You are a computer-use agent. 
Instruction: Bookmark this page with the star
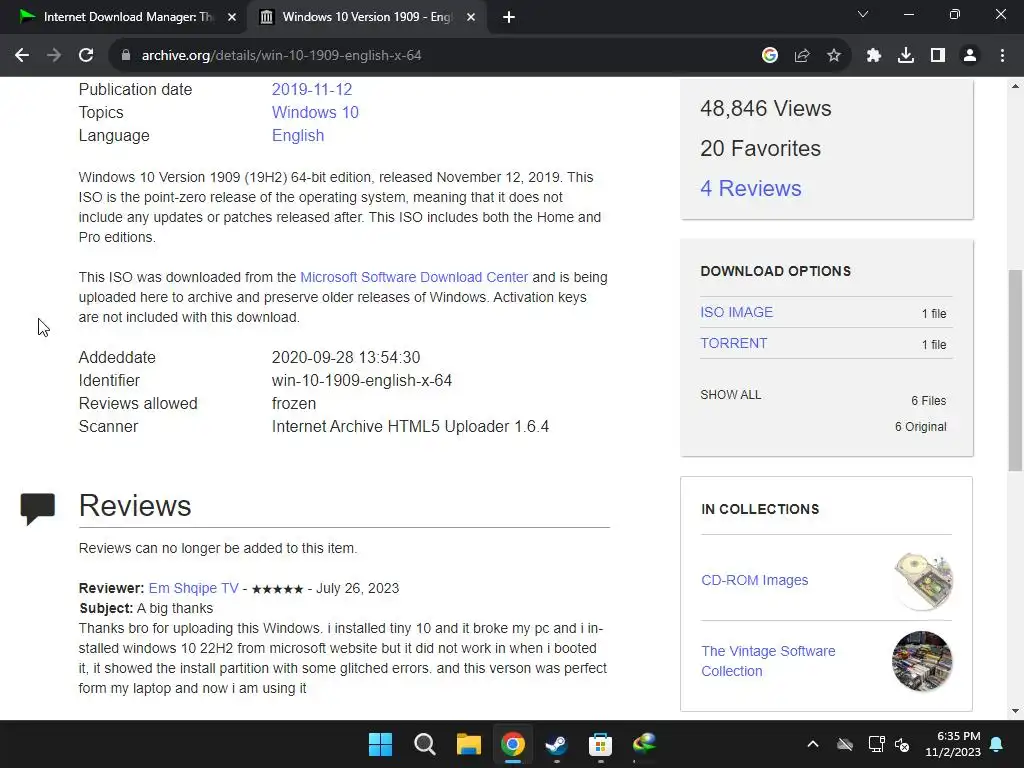[834, 56]
